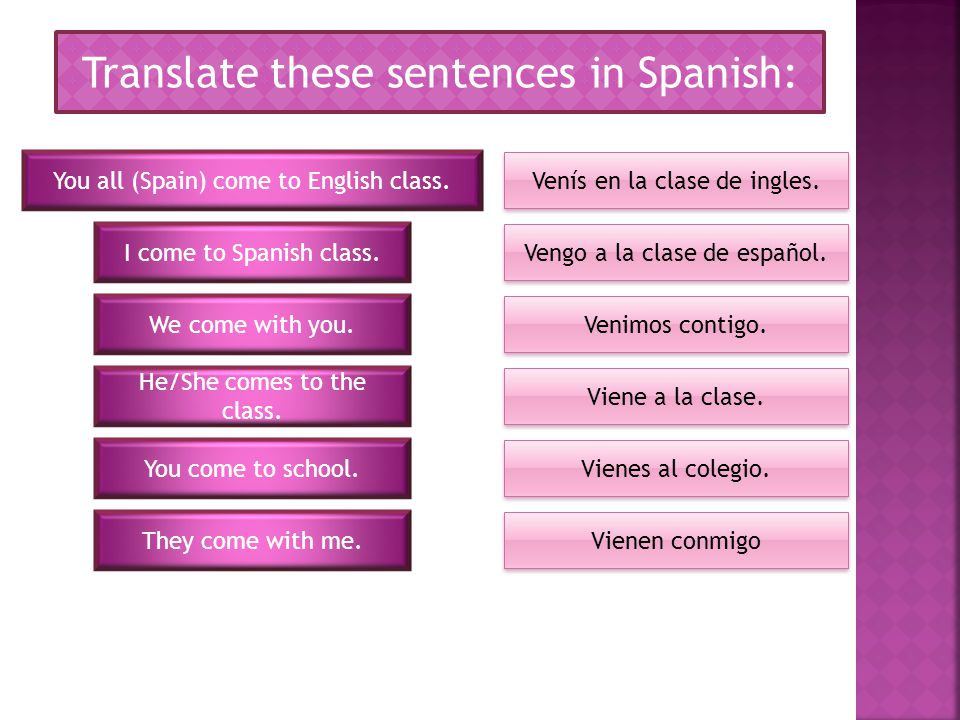The height and width of the screenshot is (720, 960).
Task: Click the "Vienen conmigo" answer box
Action: coord(676,541)
